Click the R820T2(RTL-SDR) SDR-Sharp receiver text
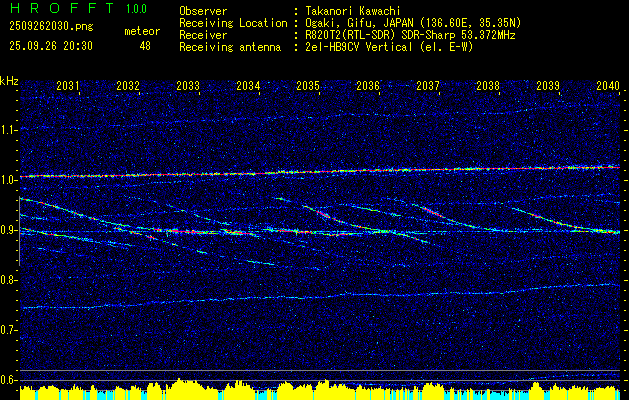 click(410, 35)
